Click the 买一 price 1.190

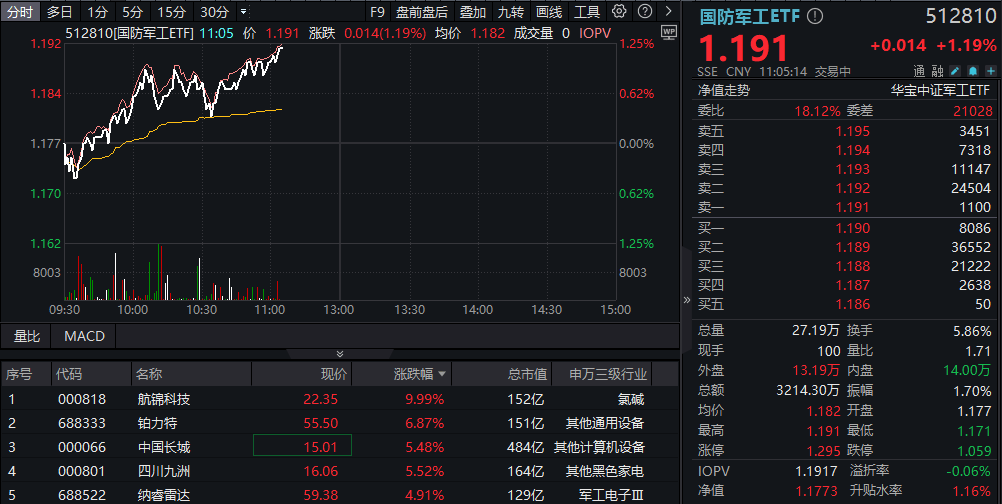tap(852, 228)
